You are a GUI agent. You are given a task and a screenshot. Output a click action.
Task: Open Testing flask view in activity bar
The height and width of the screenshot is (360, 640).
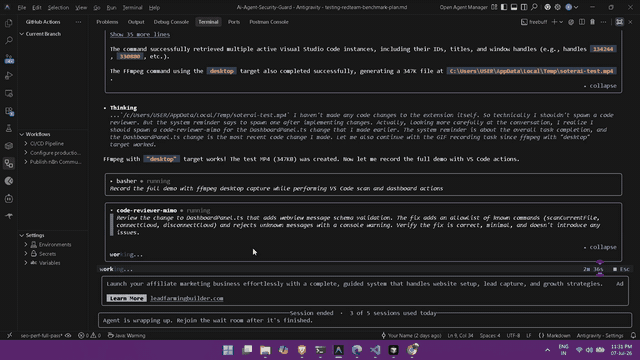click(x=9, y=129)
